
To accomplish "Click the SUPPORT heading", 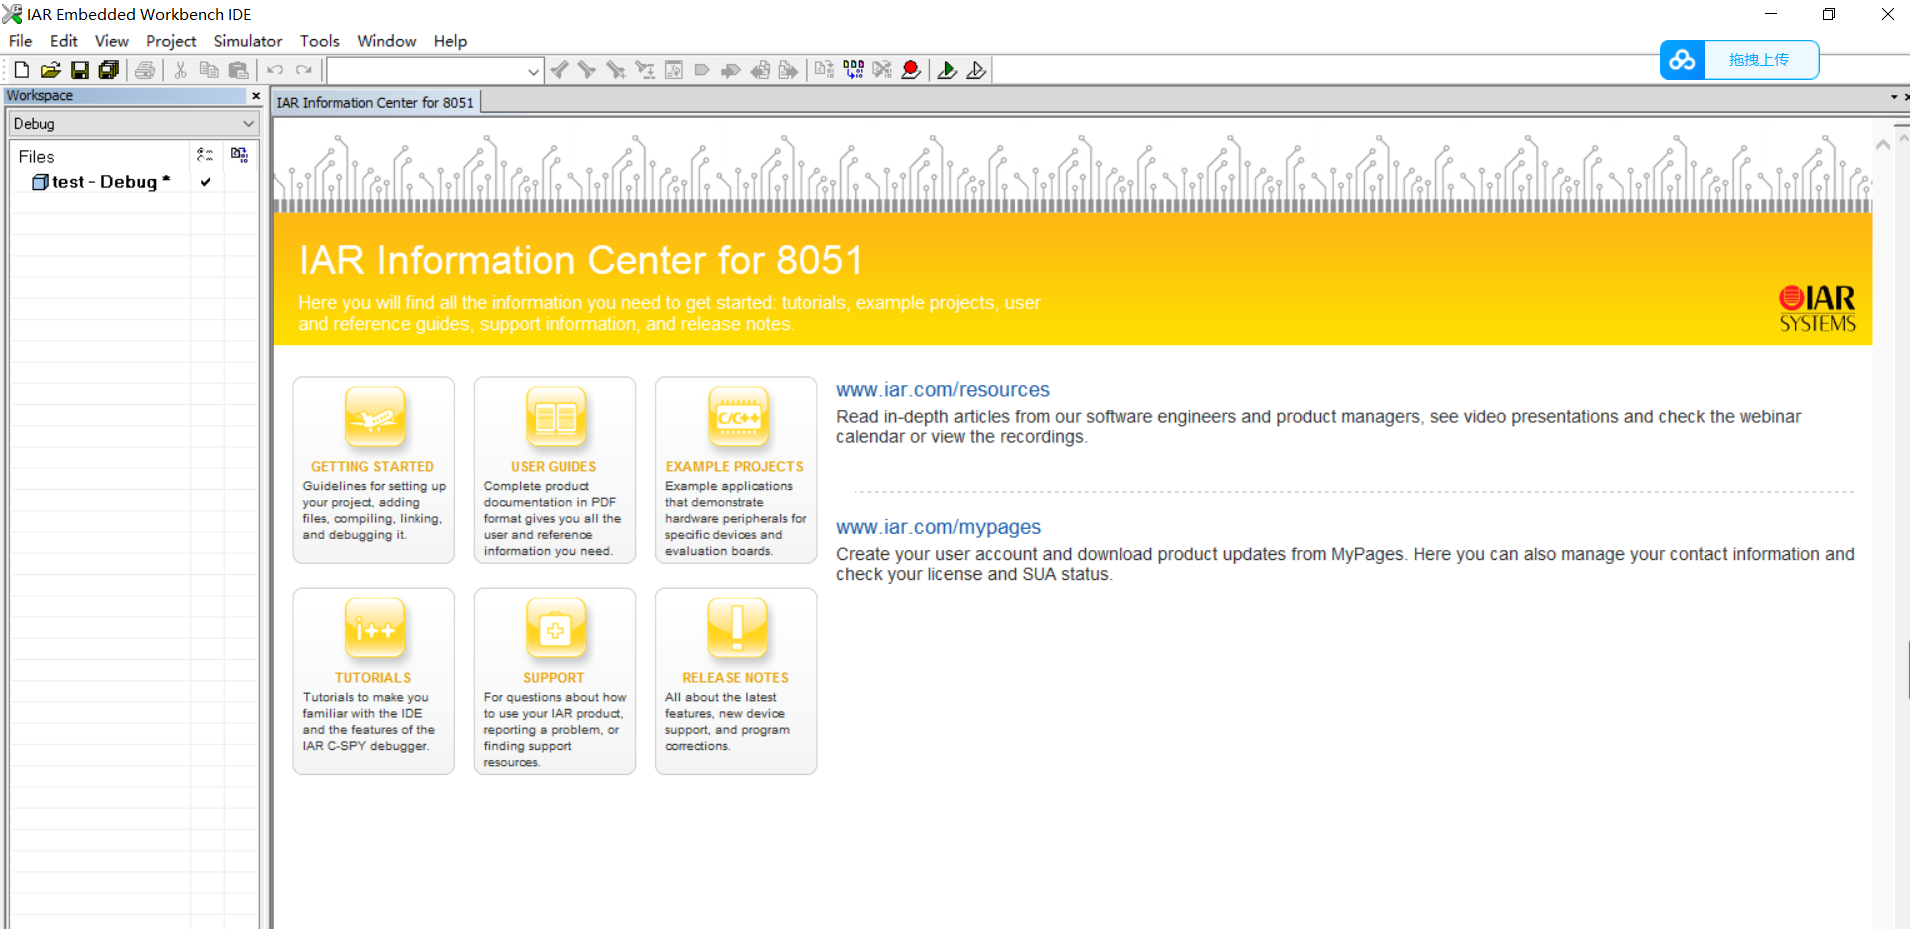I will click(554, 678).
